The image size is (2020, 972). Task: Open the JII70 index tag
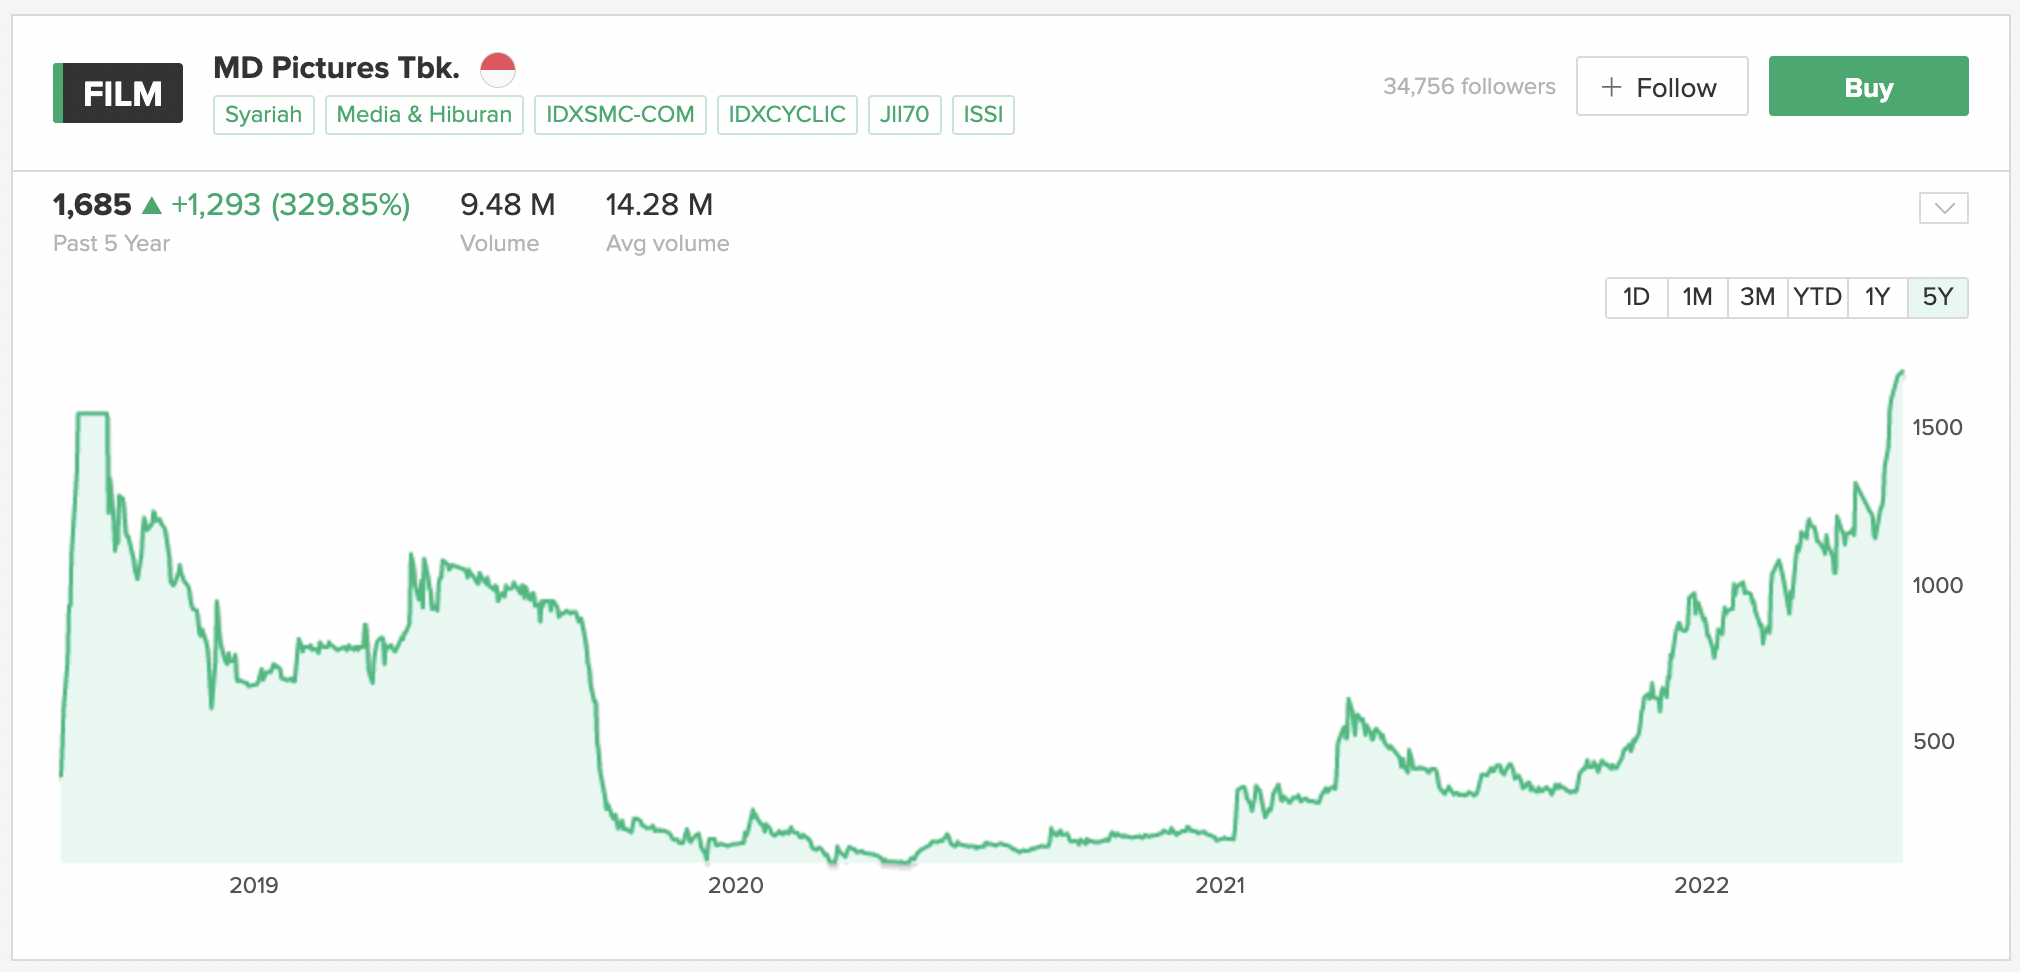point(904,115)
